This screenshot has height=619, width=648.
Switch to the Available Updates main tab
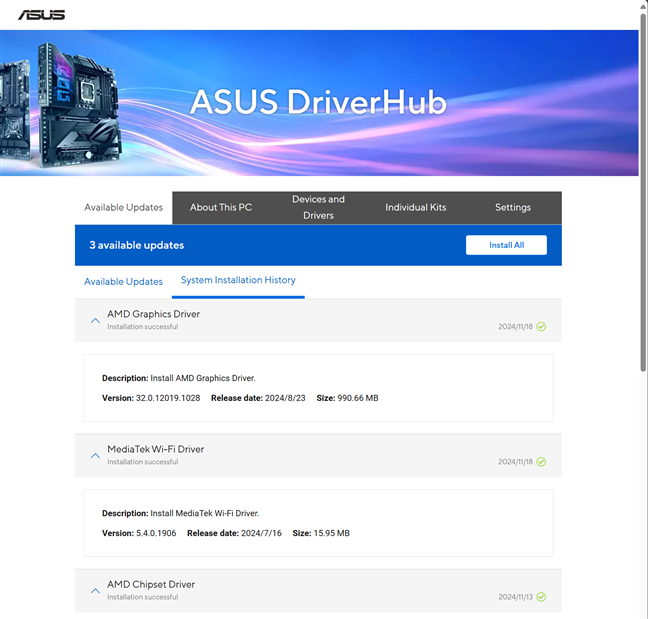pos(124,207)
